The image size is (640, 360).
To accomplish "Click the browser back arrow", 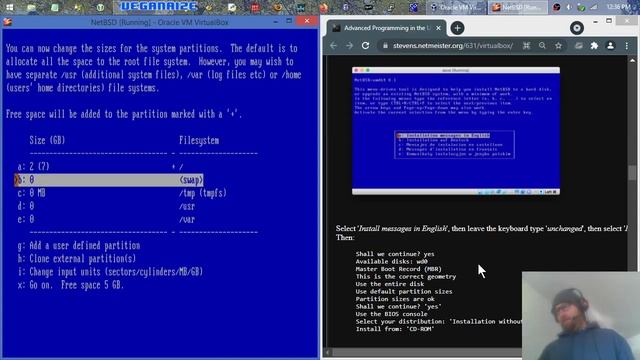I will click(333, 46).
